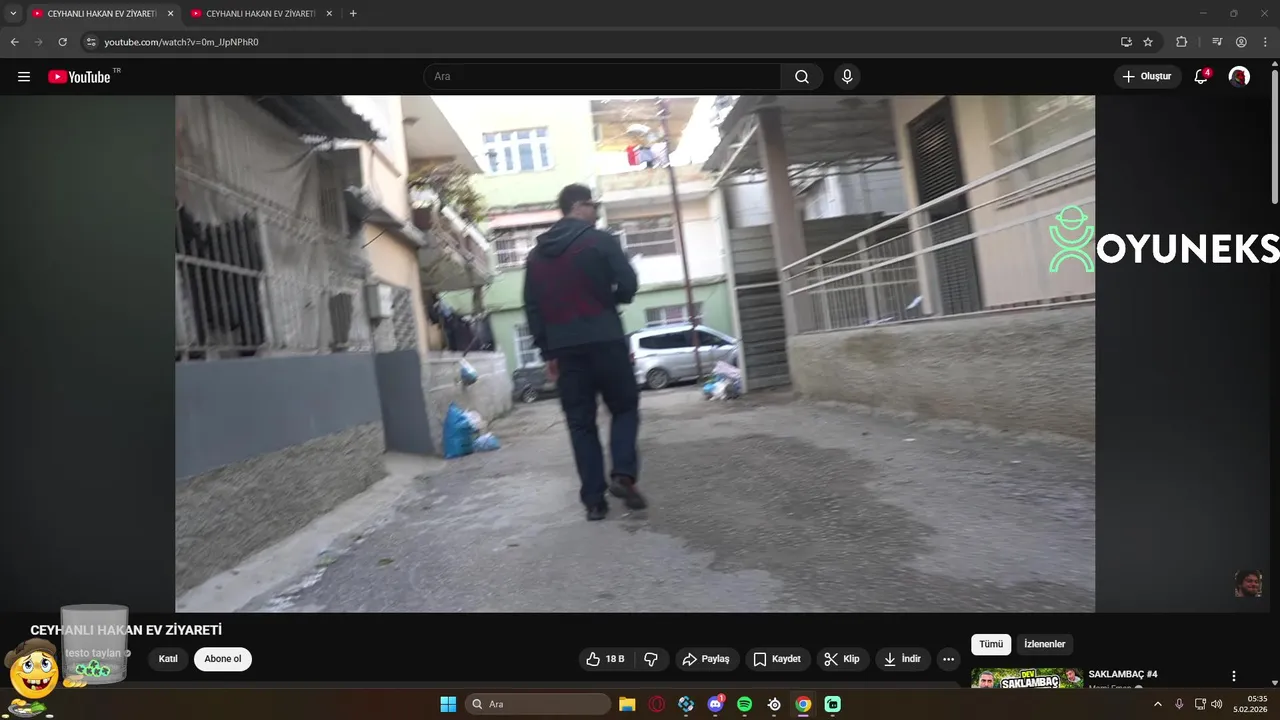Image resolution: width=1280 pixels, height=720 pixels.
Task: Close the first browser tab
Action: [170, 14]
